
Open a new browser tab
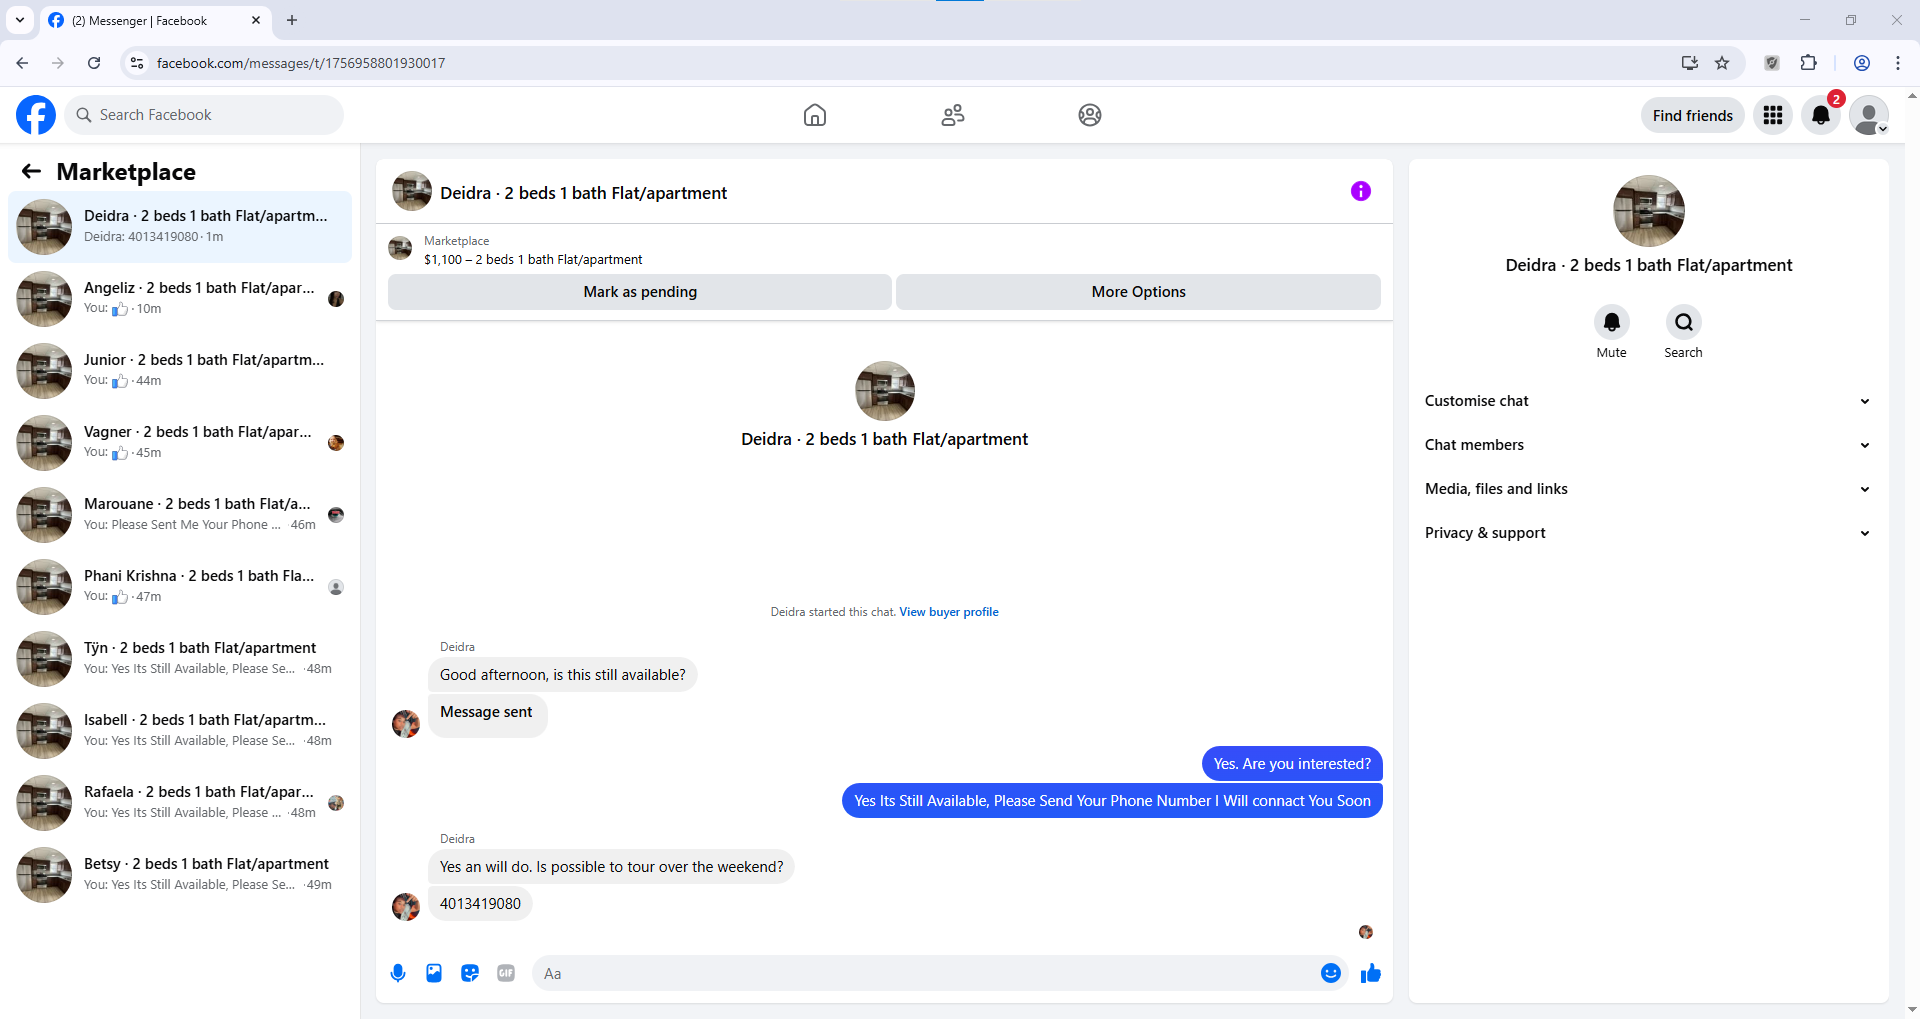292,20
